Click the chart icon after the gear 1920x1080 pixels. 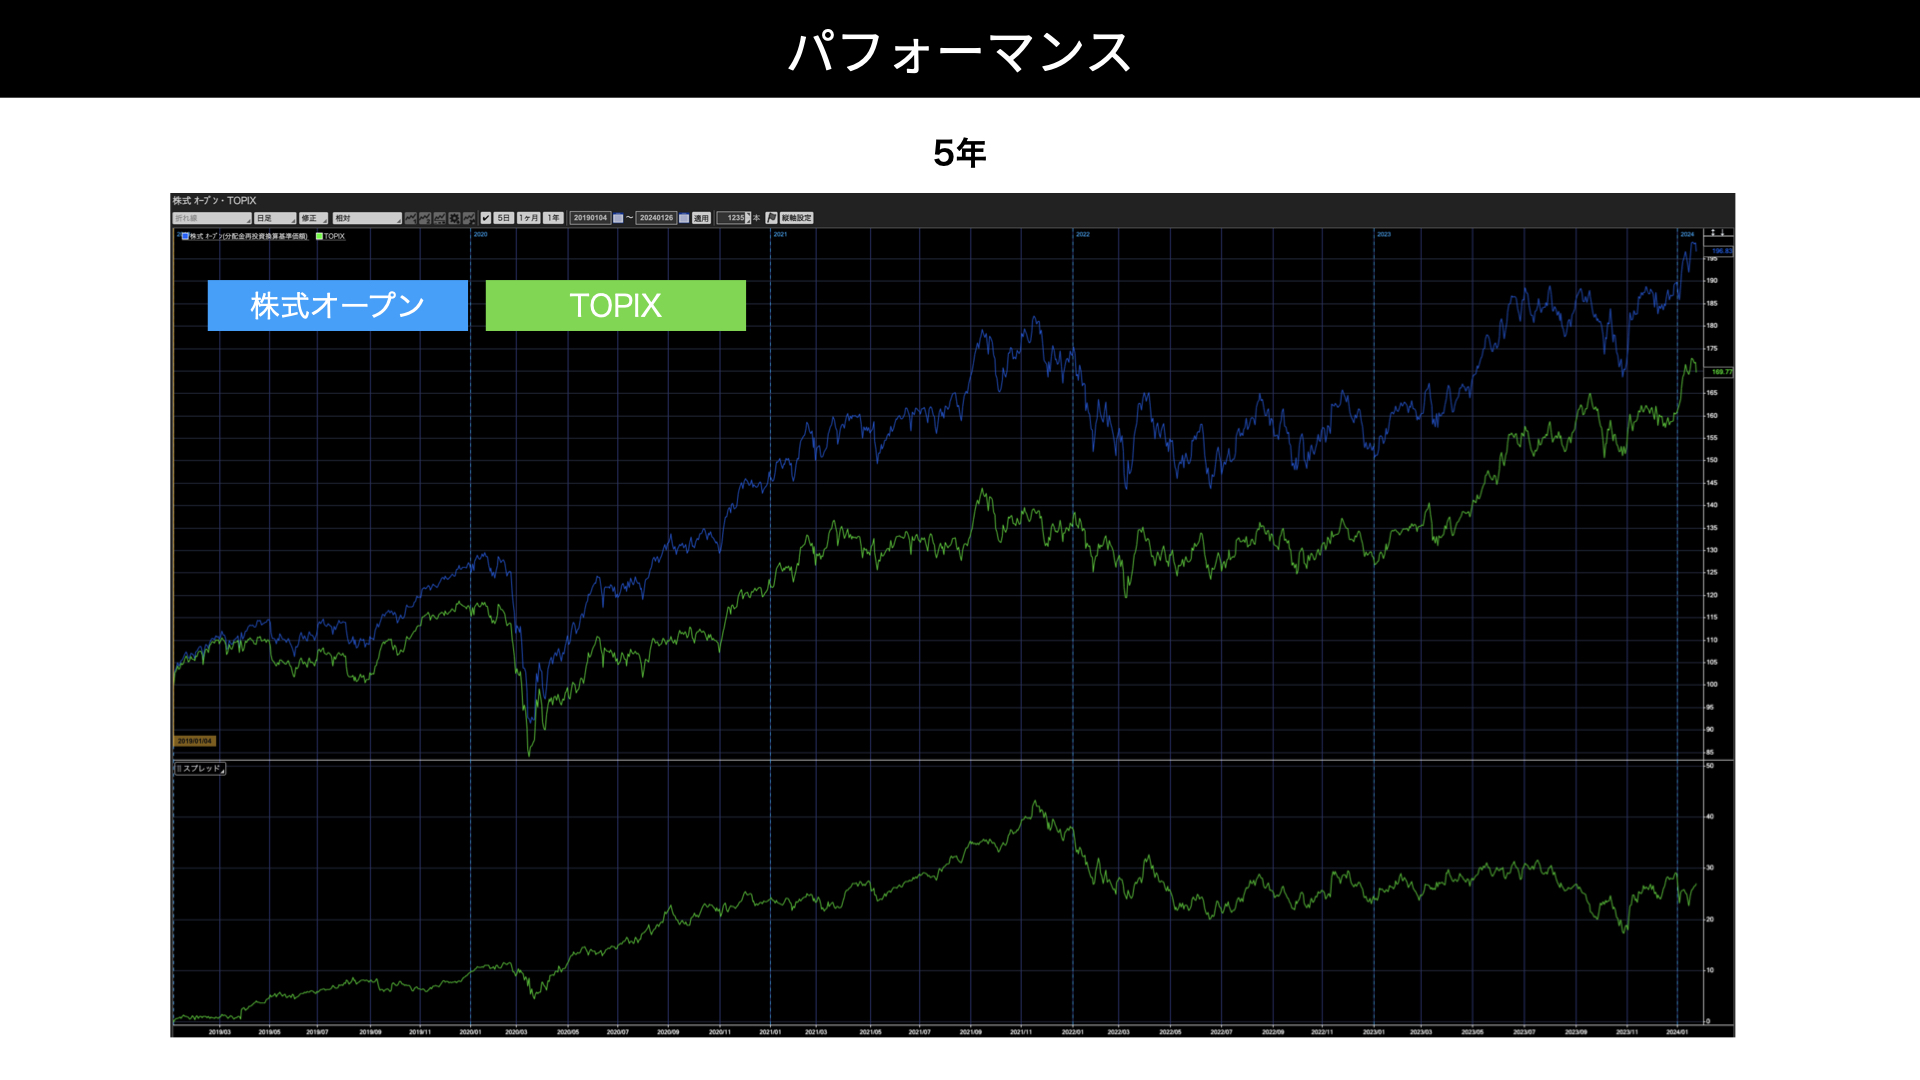(x=469, y=218)
